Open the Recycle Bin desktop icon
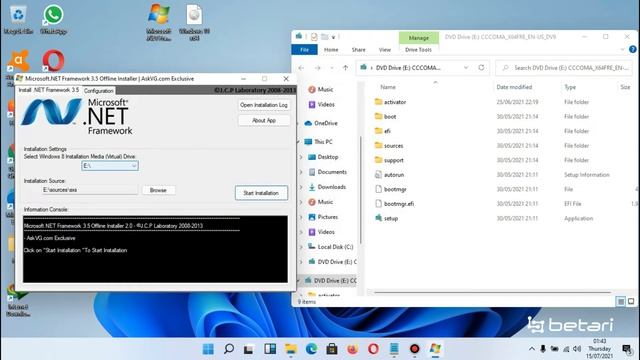Viewport: 640px width, 360px height. click(18, 19)
